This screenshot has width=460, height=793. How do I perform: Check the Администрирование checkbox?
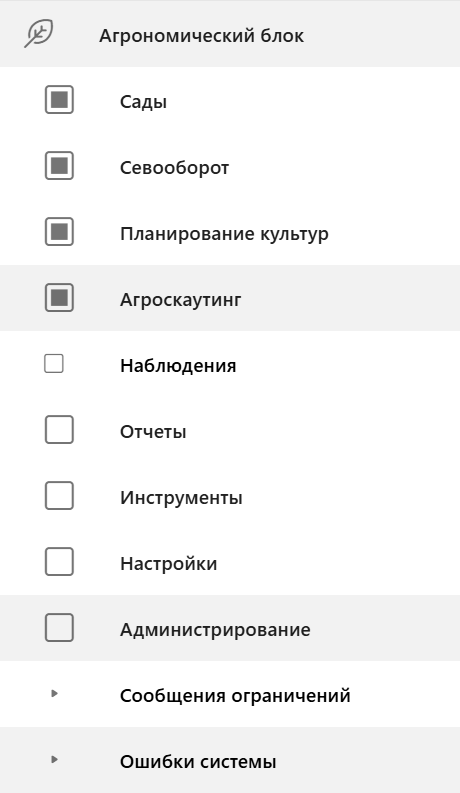click(x=59, y=628)
